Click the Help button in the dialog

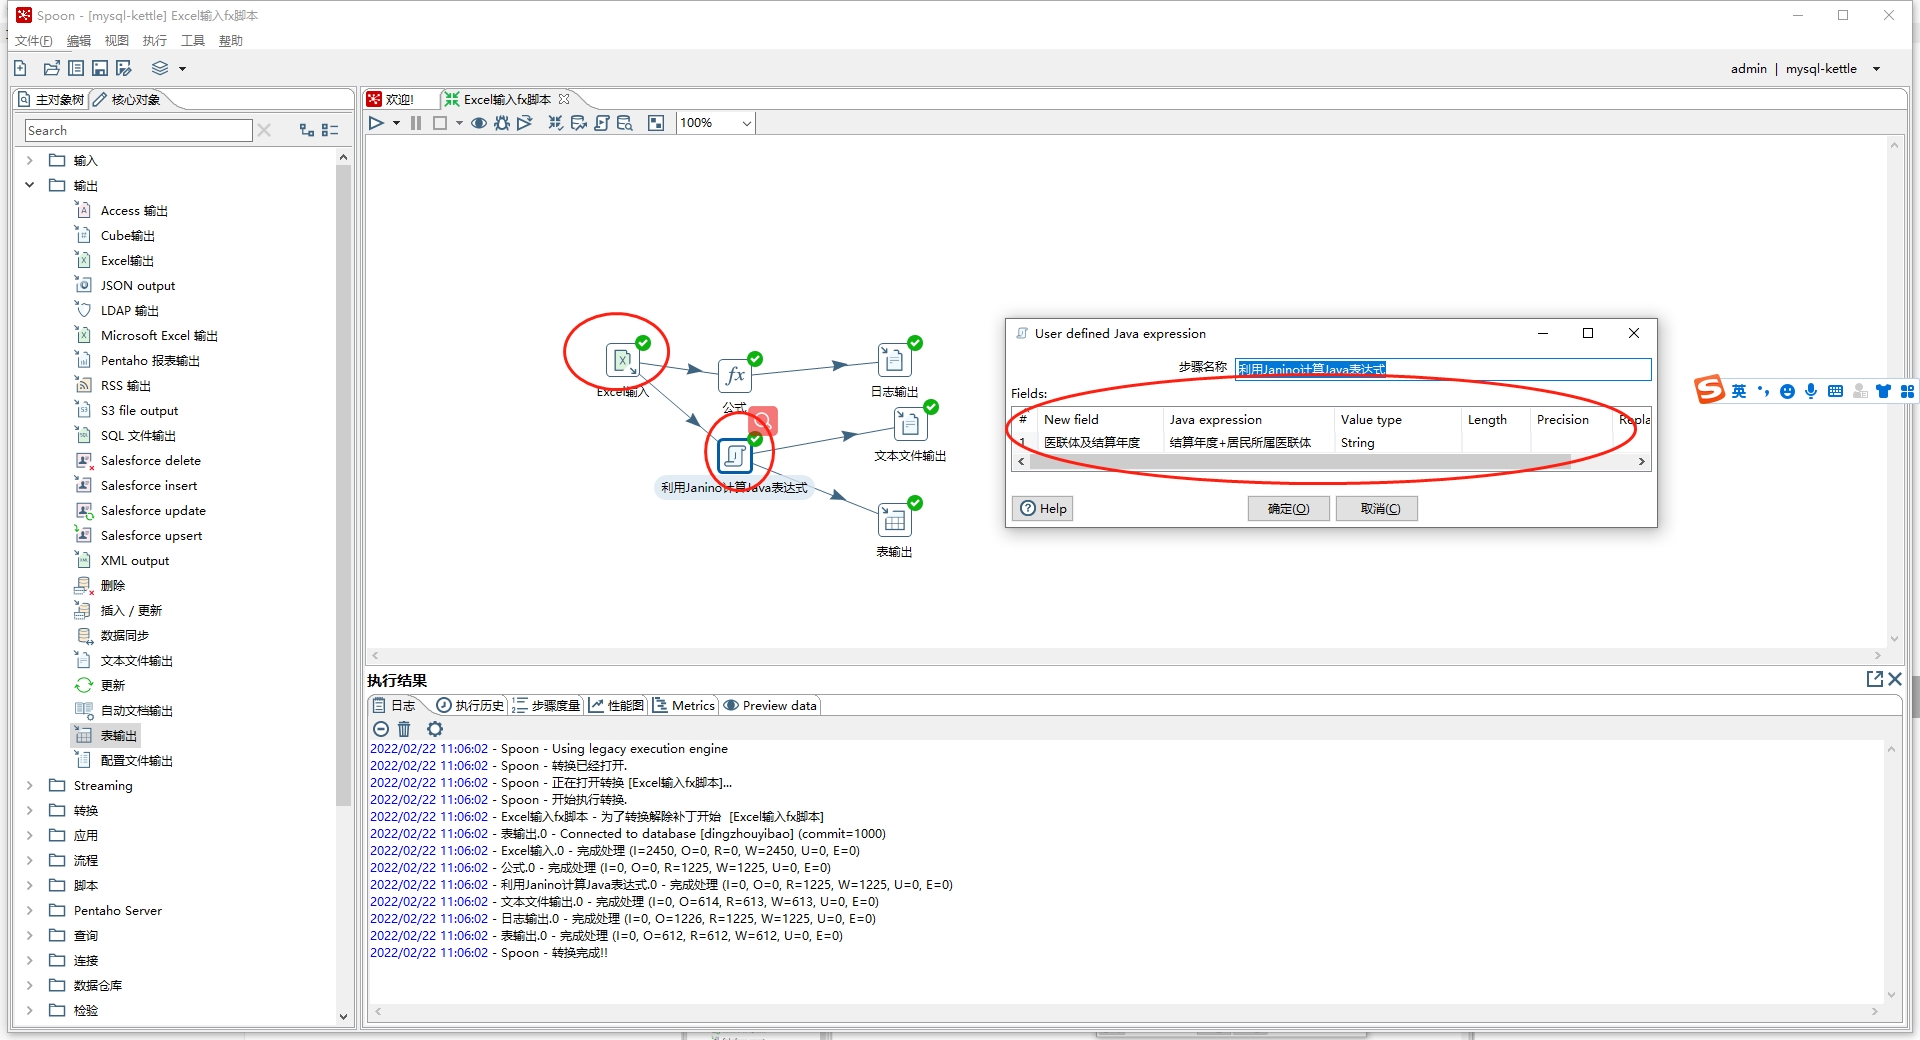click(1042, 508)
